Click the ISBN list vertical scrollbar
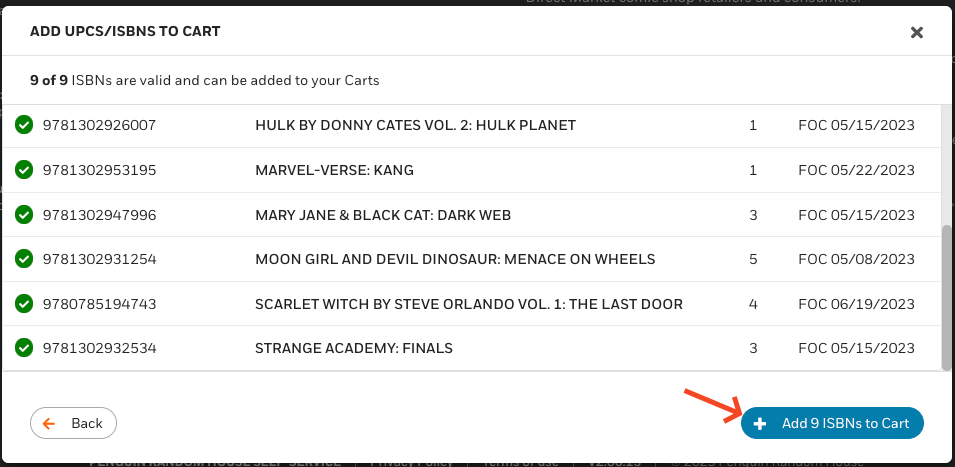 coord(946,296)
